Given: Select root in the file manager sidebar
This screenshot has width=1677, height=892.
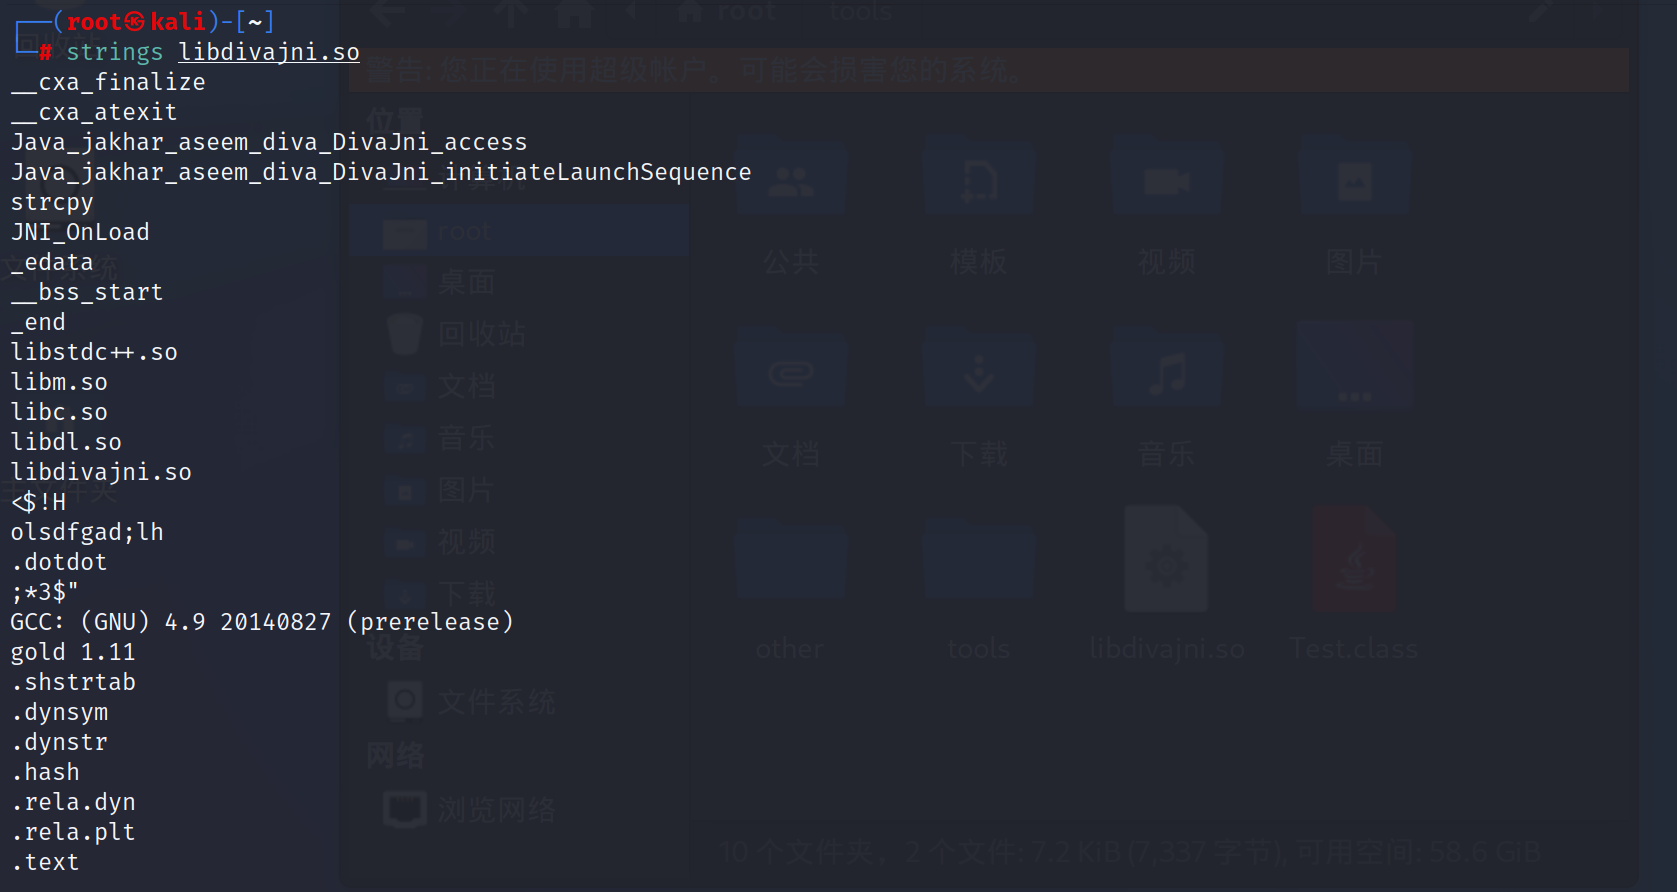Looking at the screenshot, I should coord(519,232).
